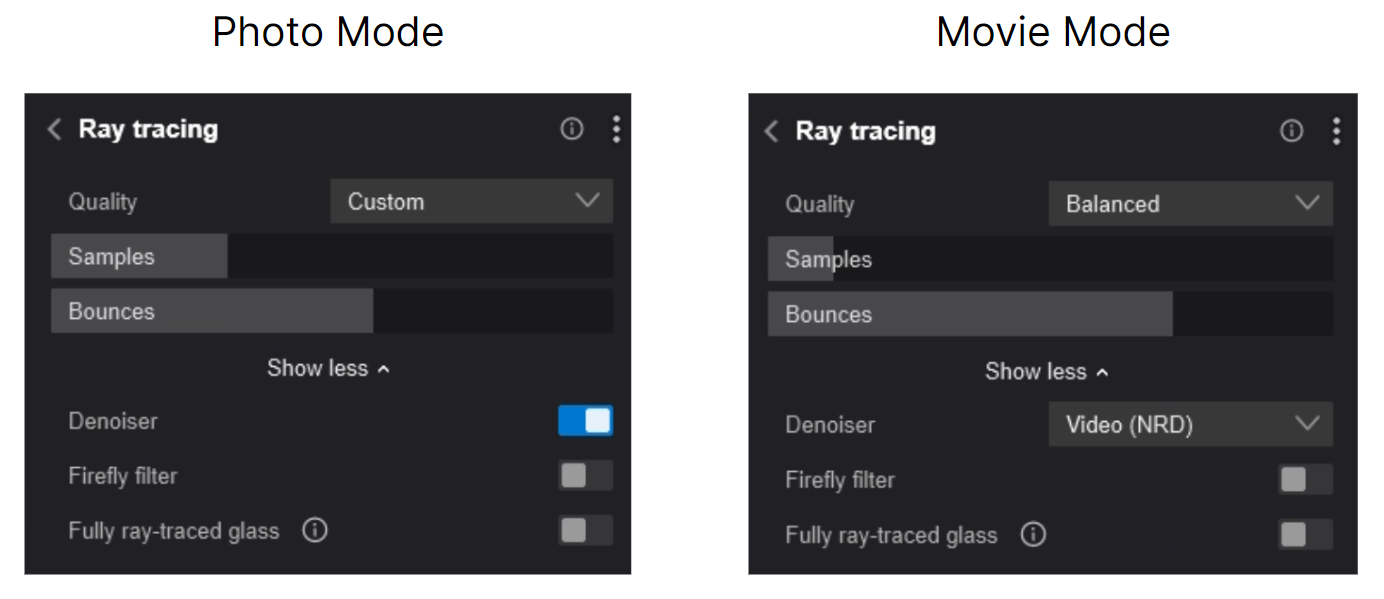The image size is (1384, 599).
Task: Open Ray tracing info icon in Movie Mode
Action: 1292,131
